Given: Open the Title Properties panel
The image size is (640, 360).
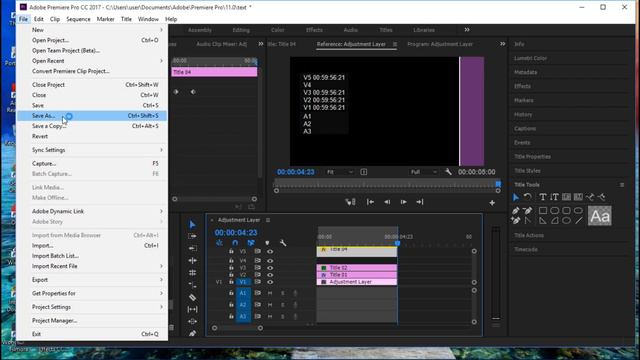Looking at the screenshot, I should (532, 157).
